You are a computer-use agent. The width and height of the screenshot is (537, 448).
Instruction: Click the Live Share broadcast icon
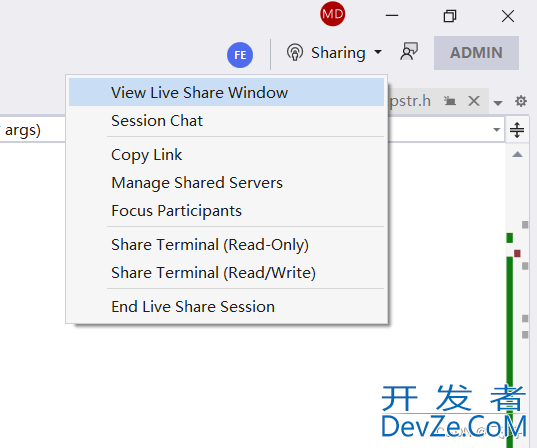[x=295, y=53]
